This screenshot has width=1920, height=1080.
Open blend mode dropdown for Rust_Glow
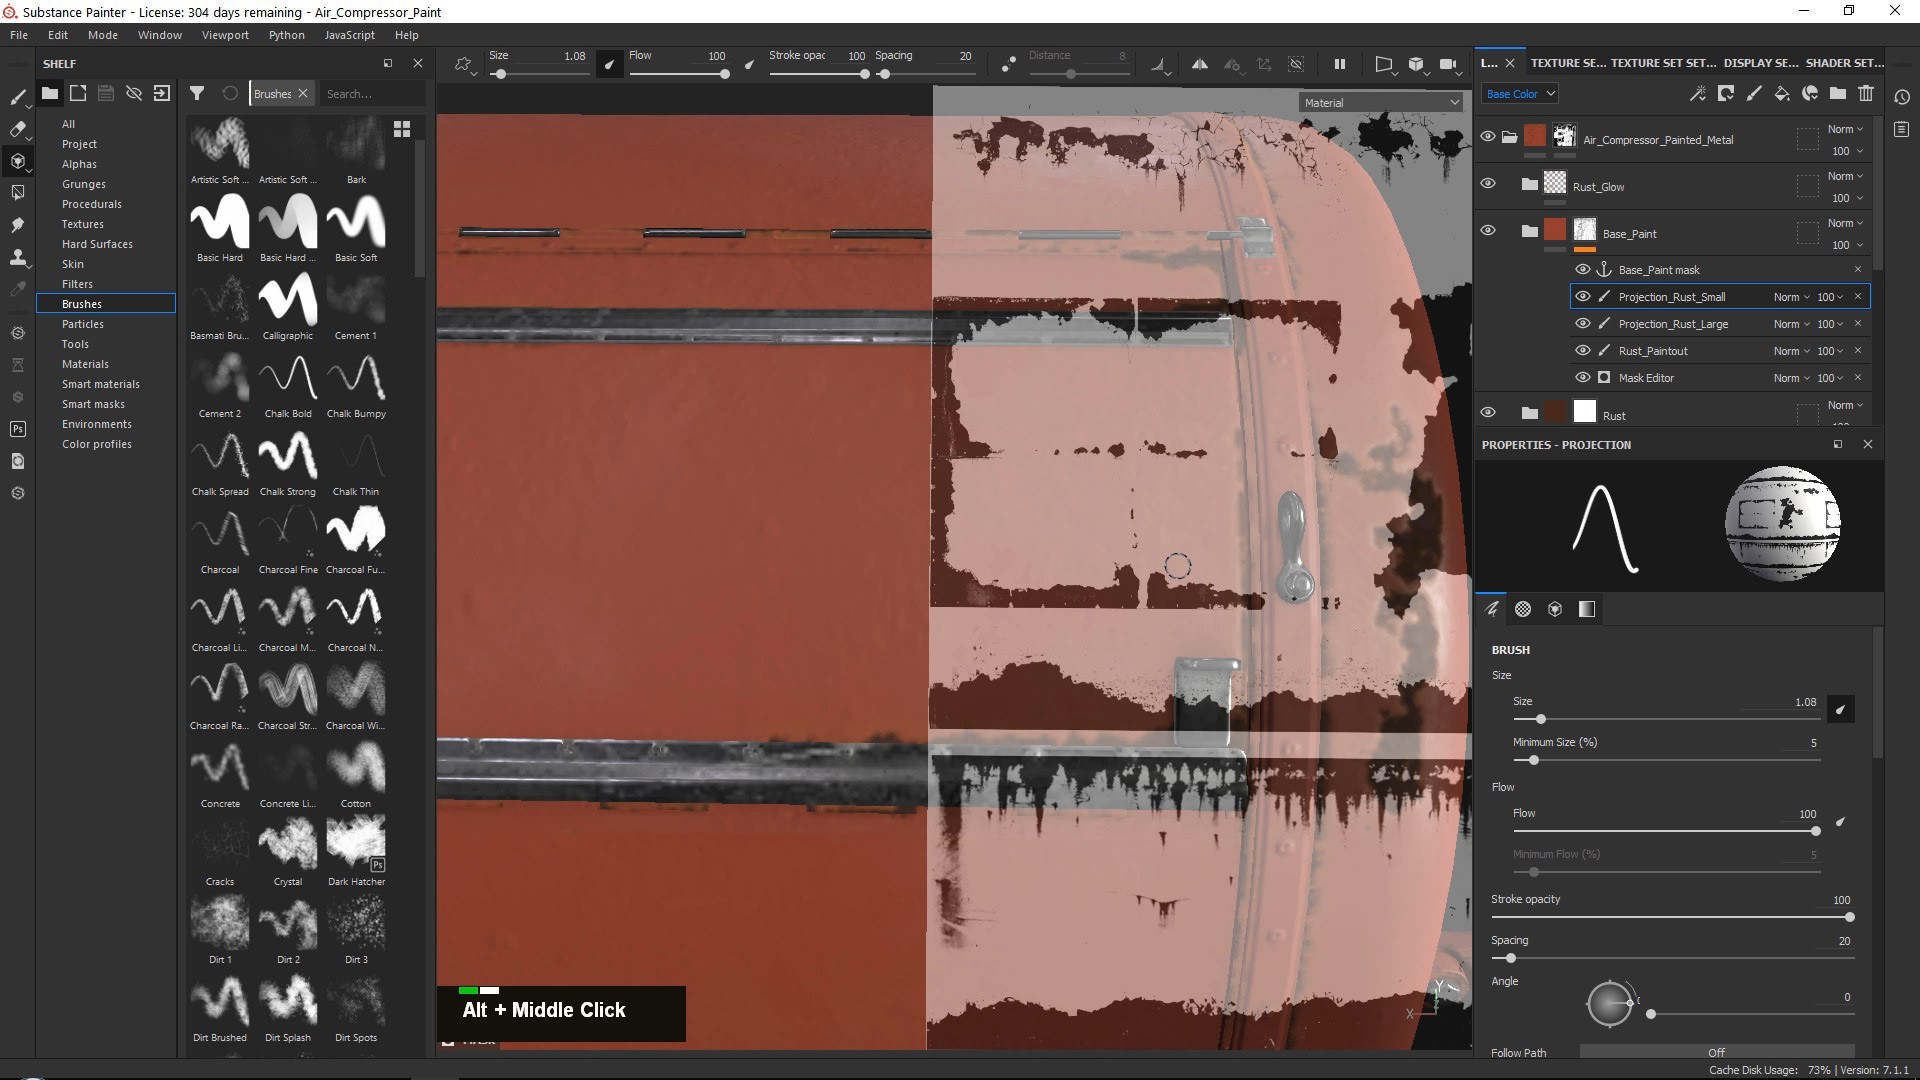1845,176
